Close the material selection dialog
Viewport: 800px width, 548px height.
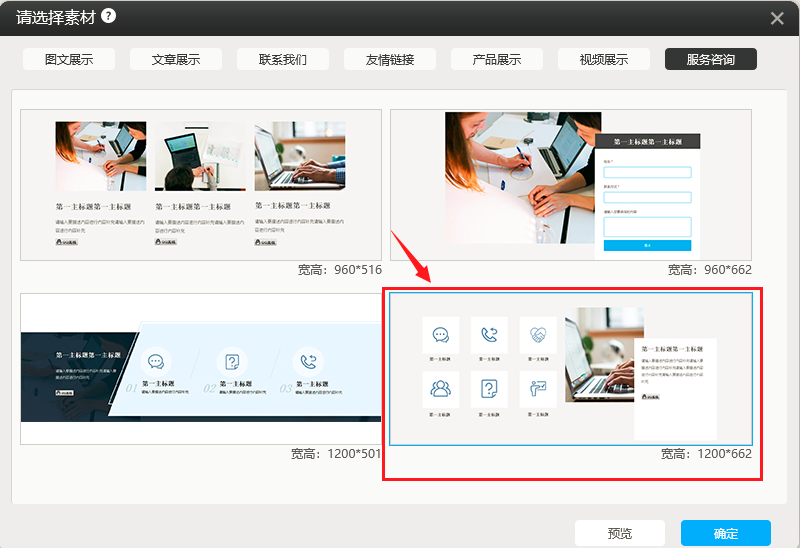pos(777,18)
